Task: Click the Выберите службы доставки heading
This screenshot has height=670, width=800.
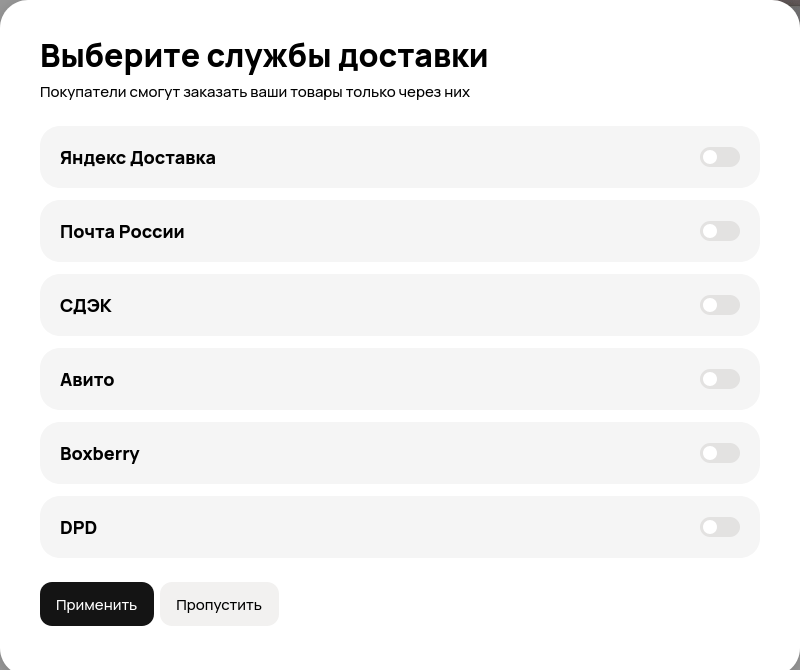Action: point(264,56)
